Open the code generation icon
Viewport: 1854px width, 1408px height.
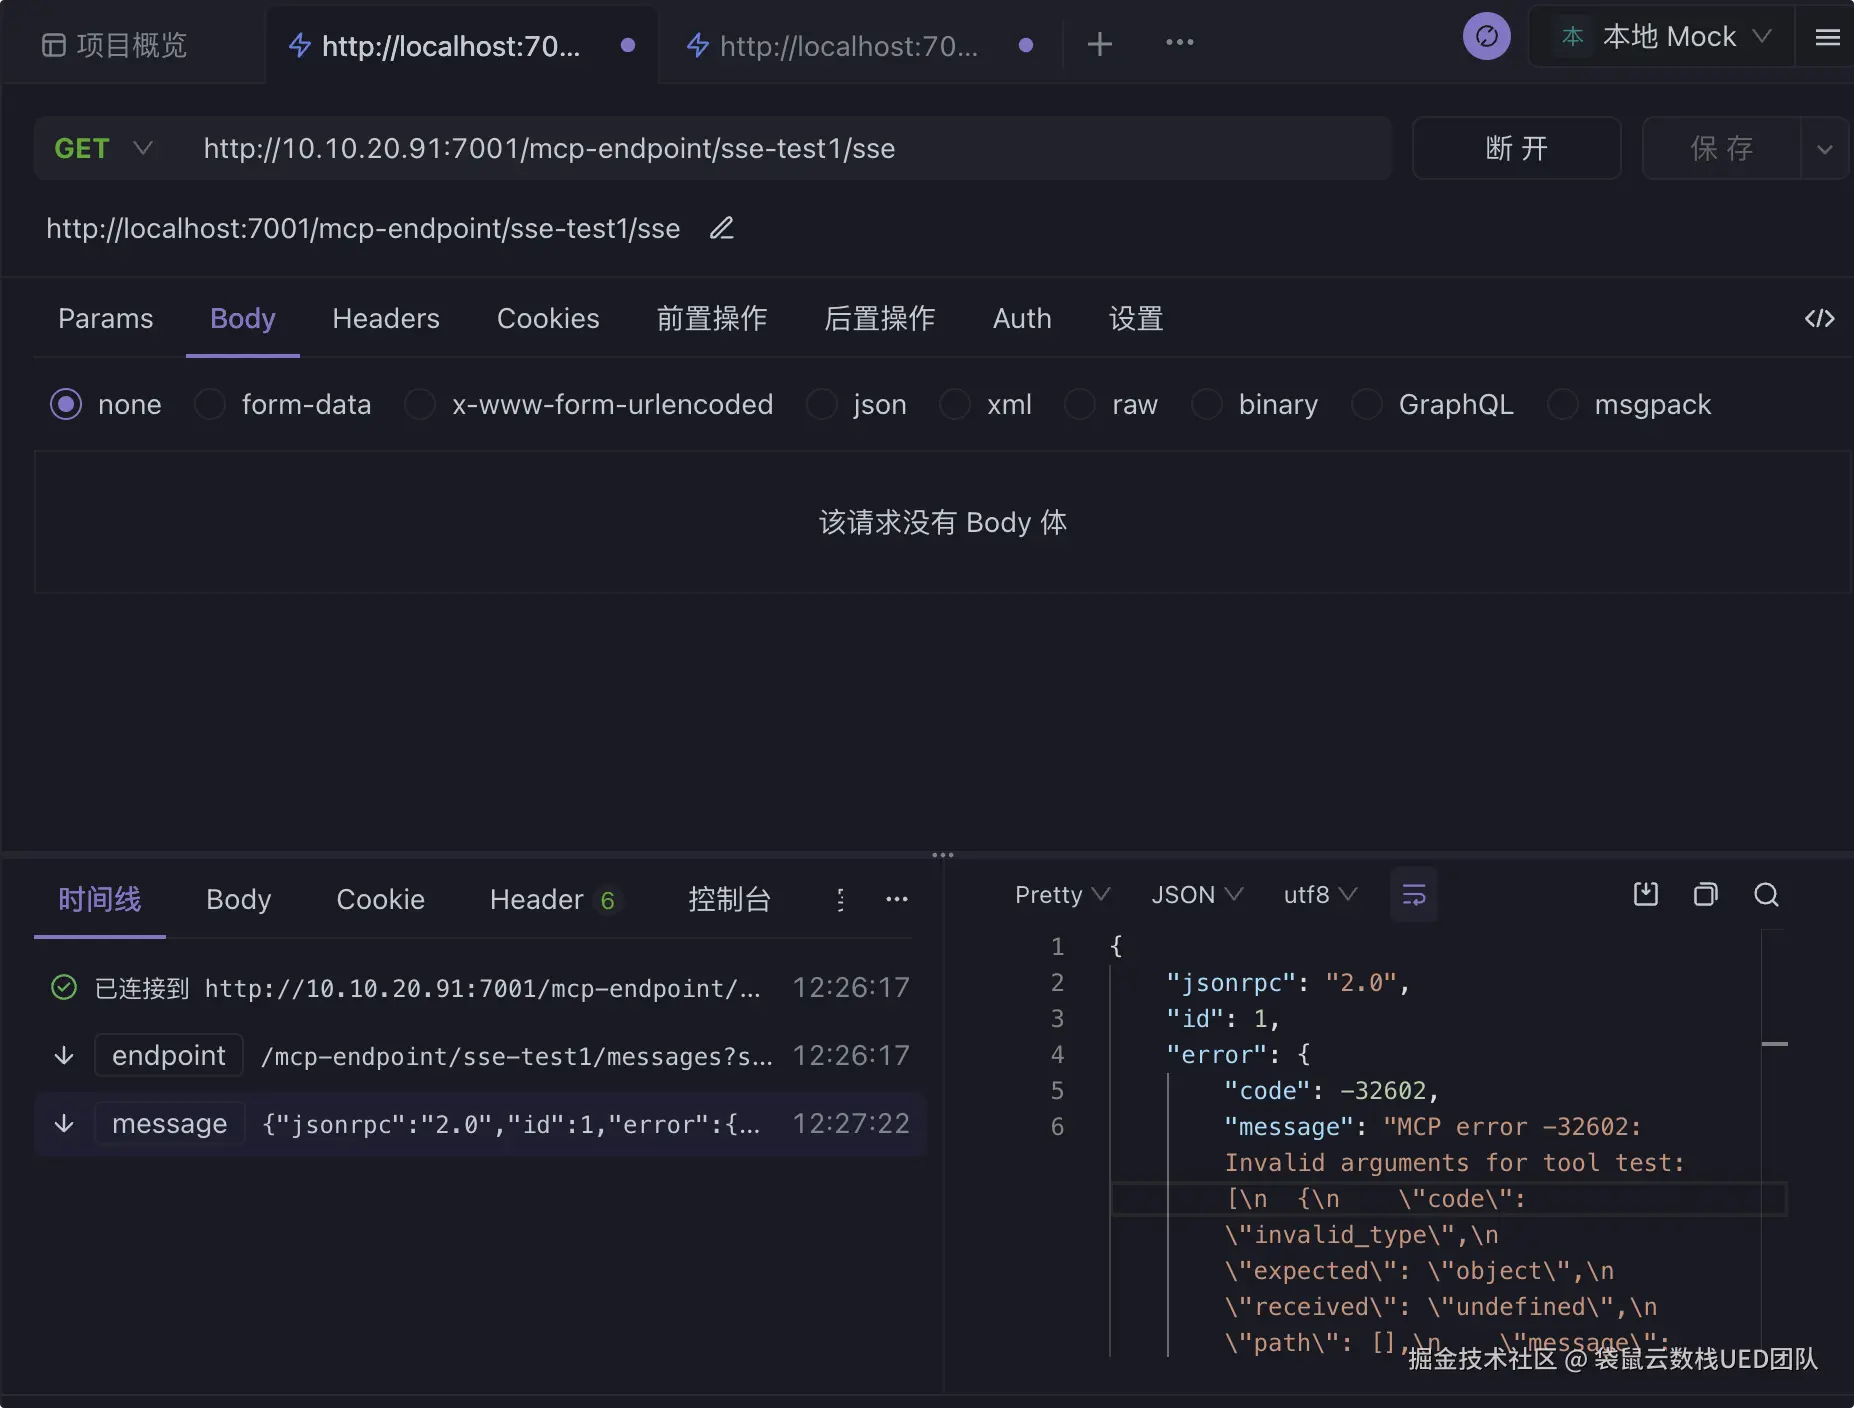coord(1819,319)
